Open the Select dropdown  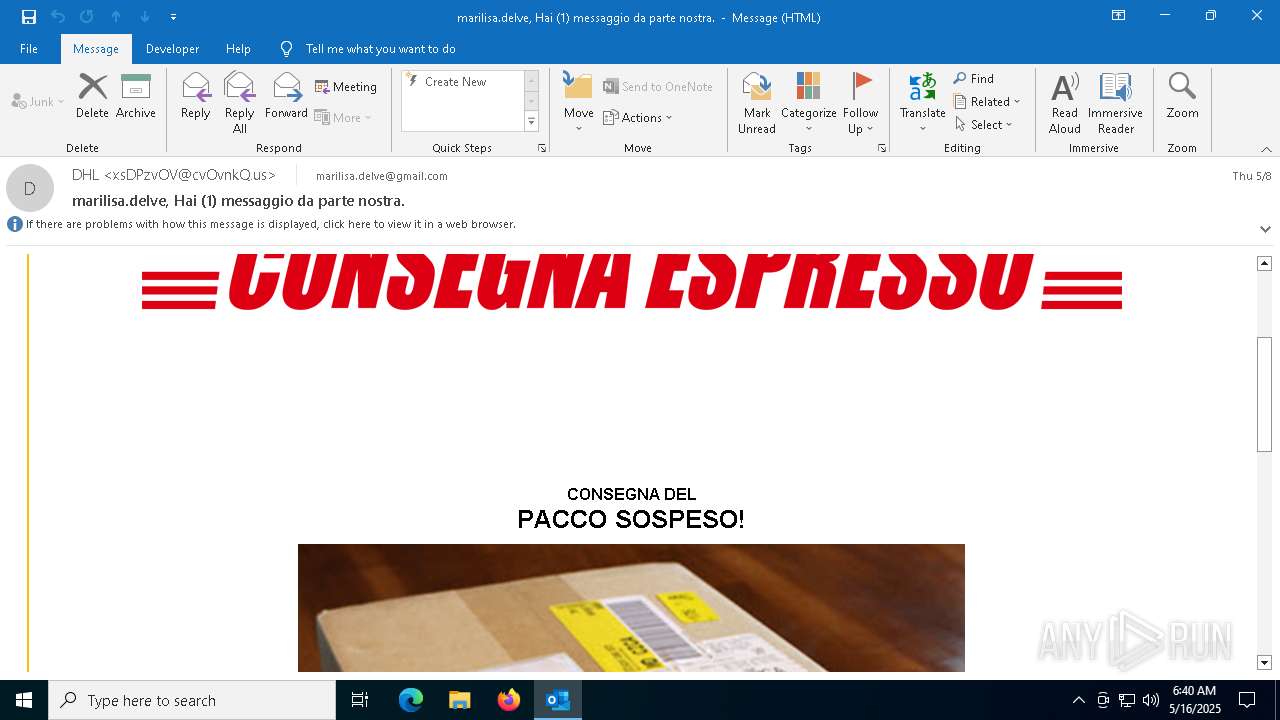(x=984, y=125)
